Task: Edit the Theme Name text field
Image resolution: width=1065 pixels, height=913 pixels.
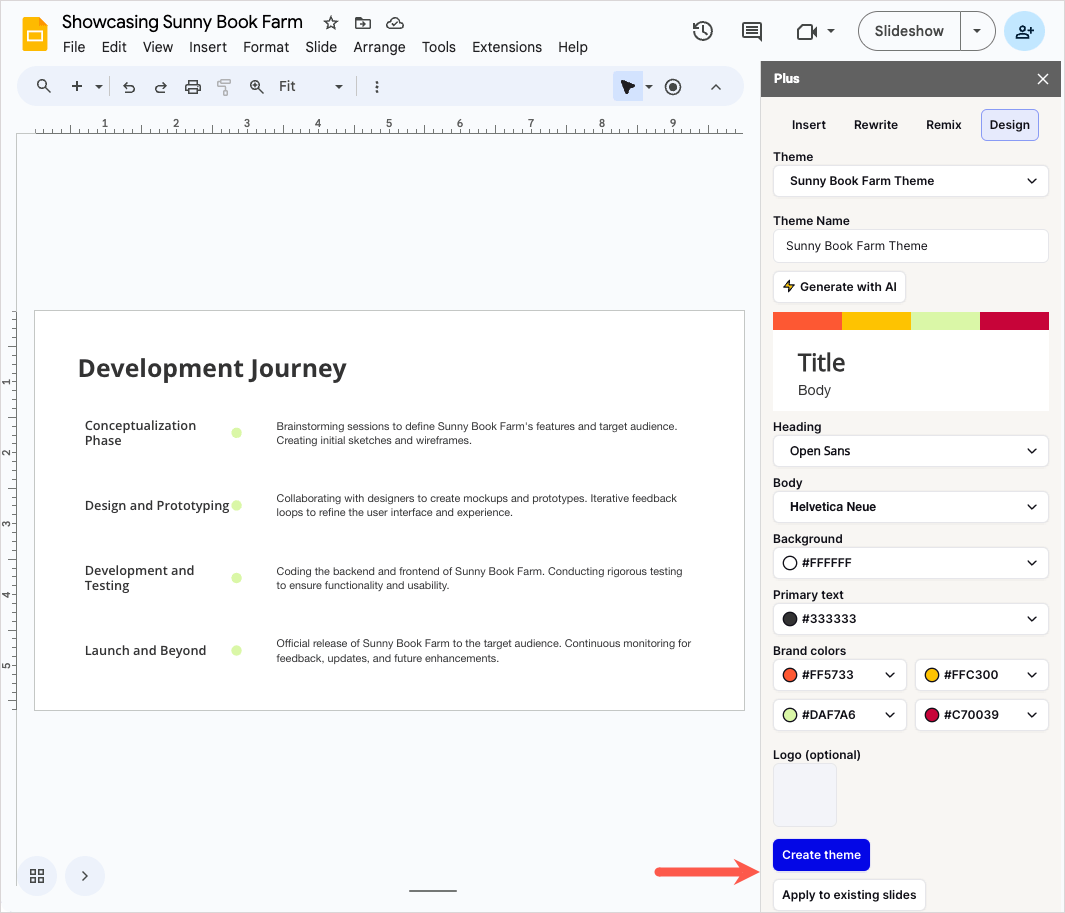Action: point(910,246)
